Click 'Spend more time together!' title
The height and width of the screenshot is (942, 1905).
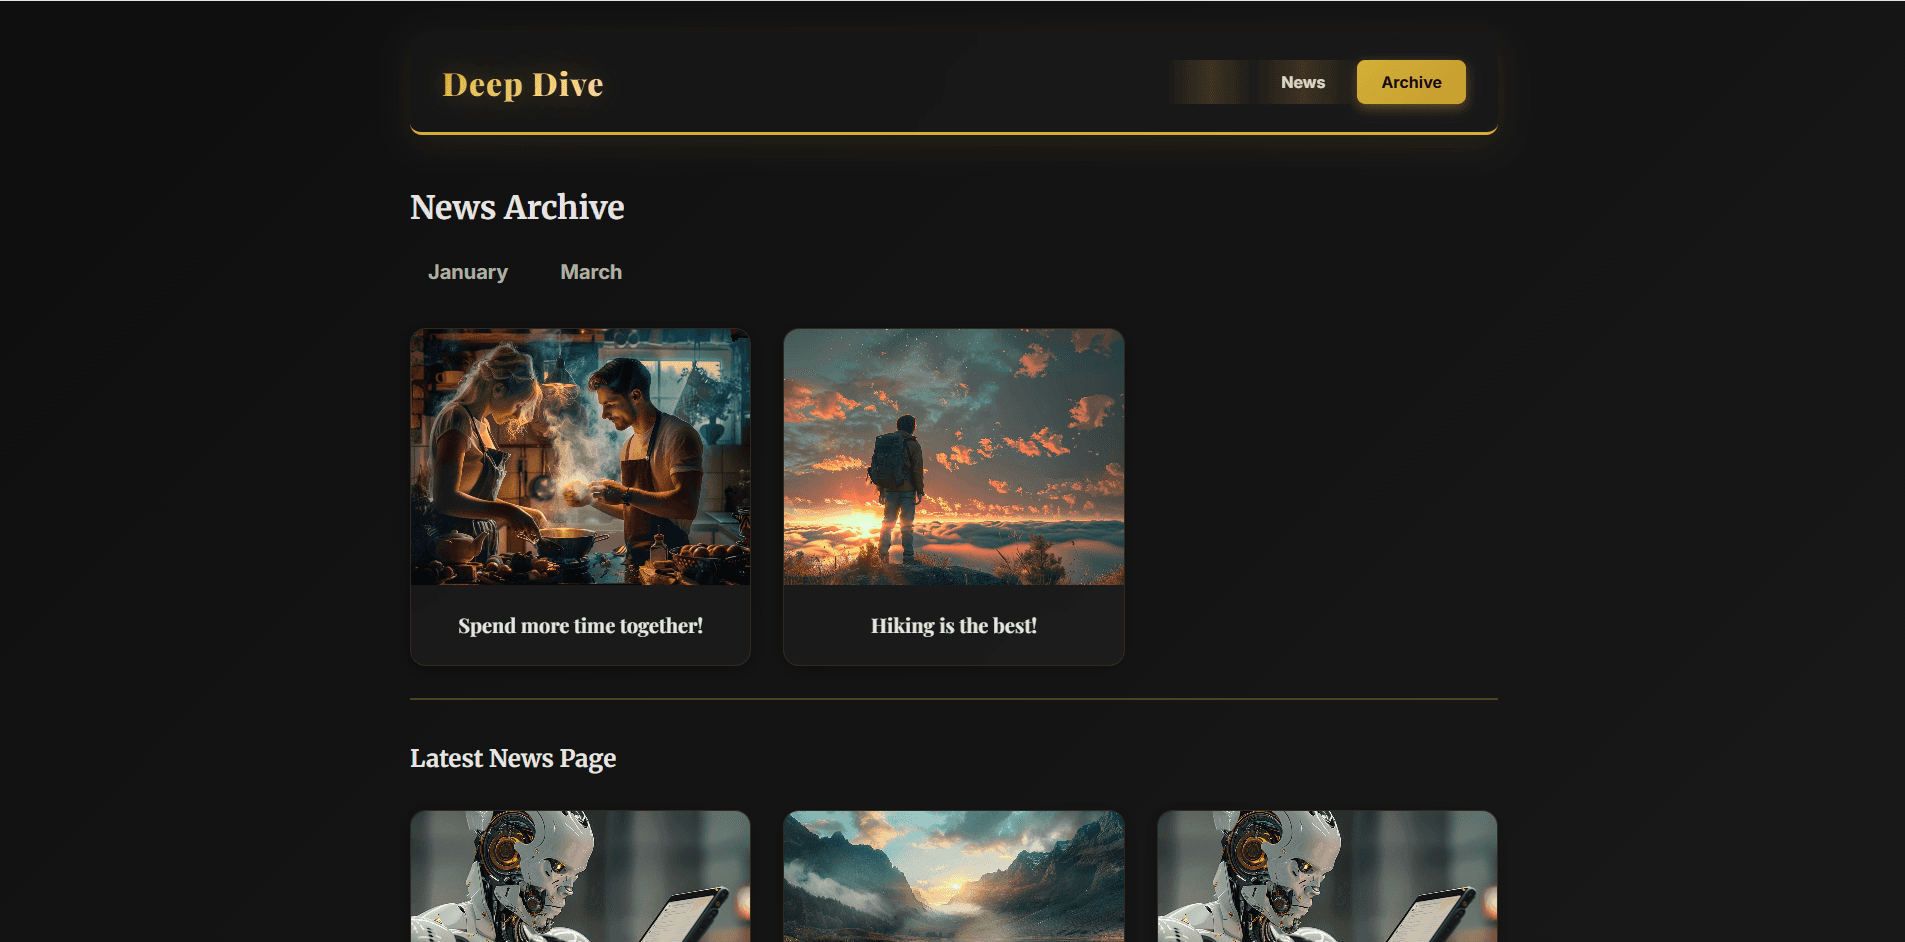(580, 626)
